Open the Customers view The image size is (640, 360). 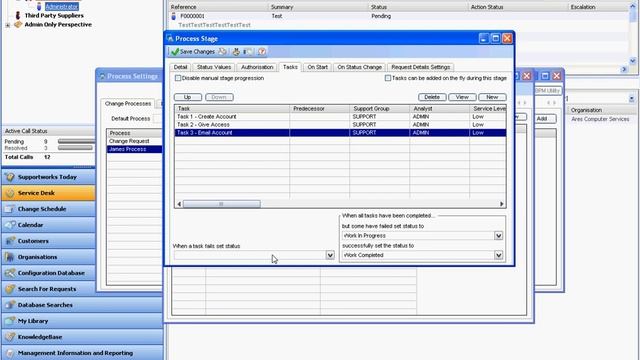click(x=49, y=241)
